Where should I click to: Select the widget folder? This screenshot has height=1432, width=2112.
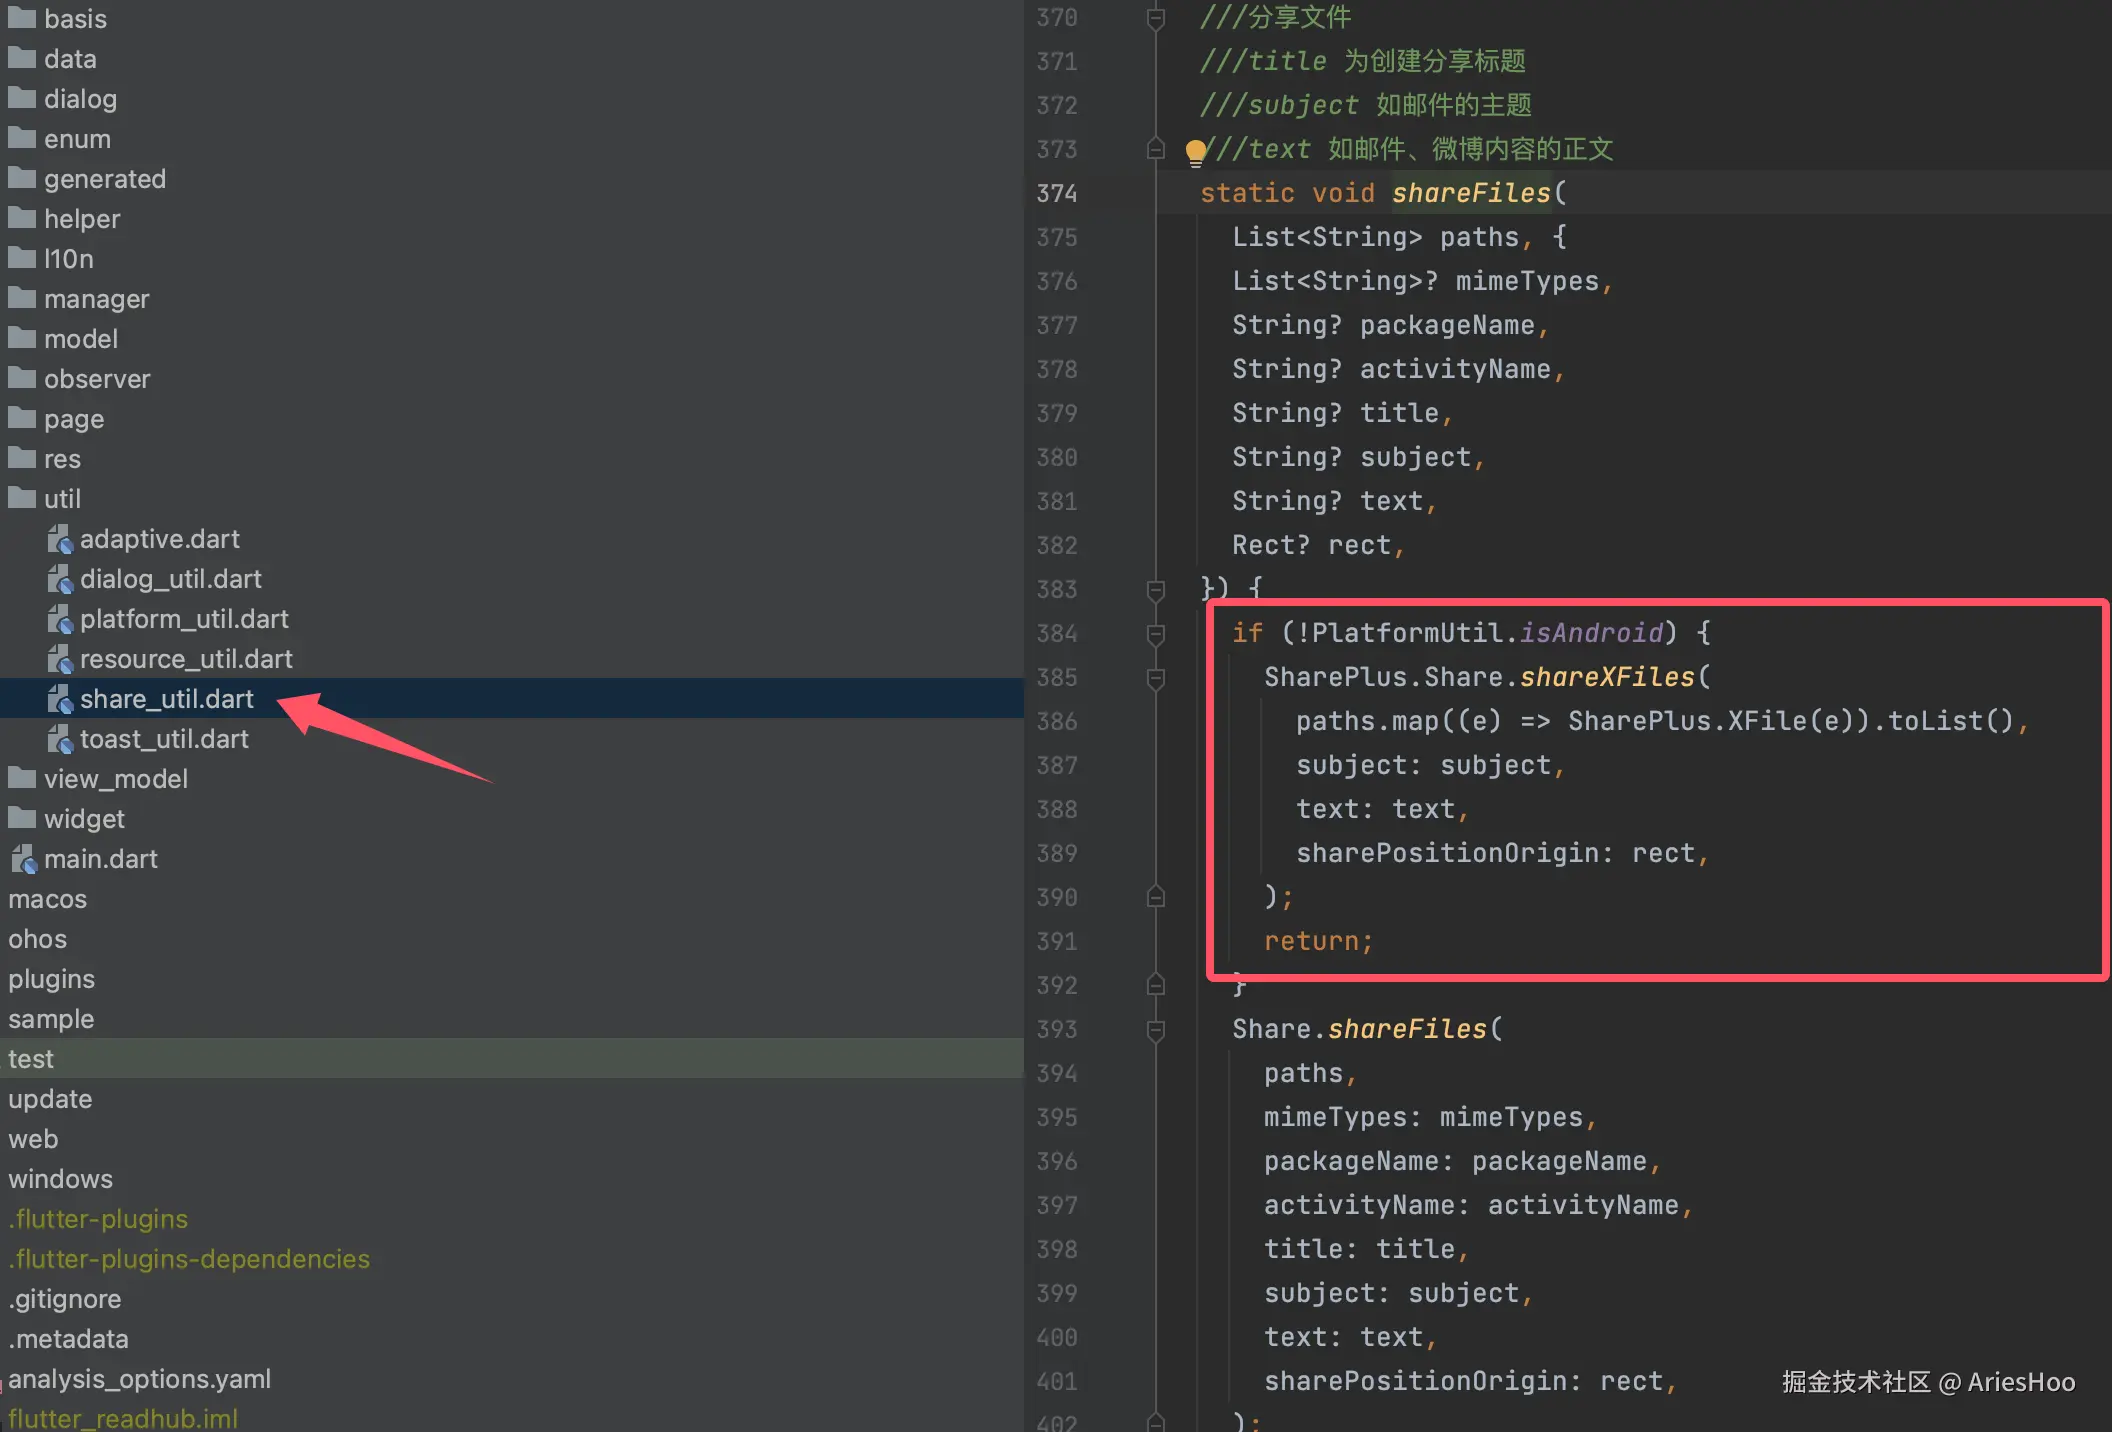[84, 819]
